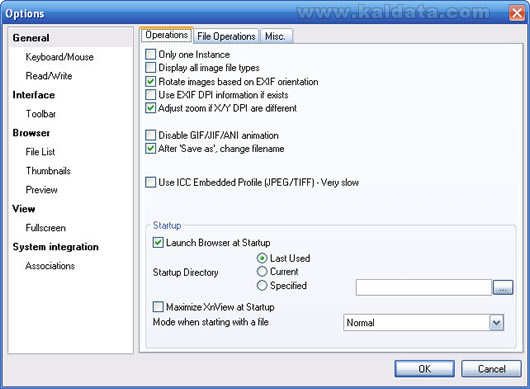Screen dimensions: 530x389
Task: Open Keyboard/Mouse settings
Action: 59,57
